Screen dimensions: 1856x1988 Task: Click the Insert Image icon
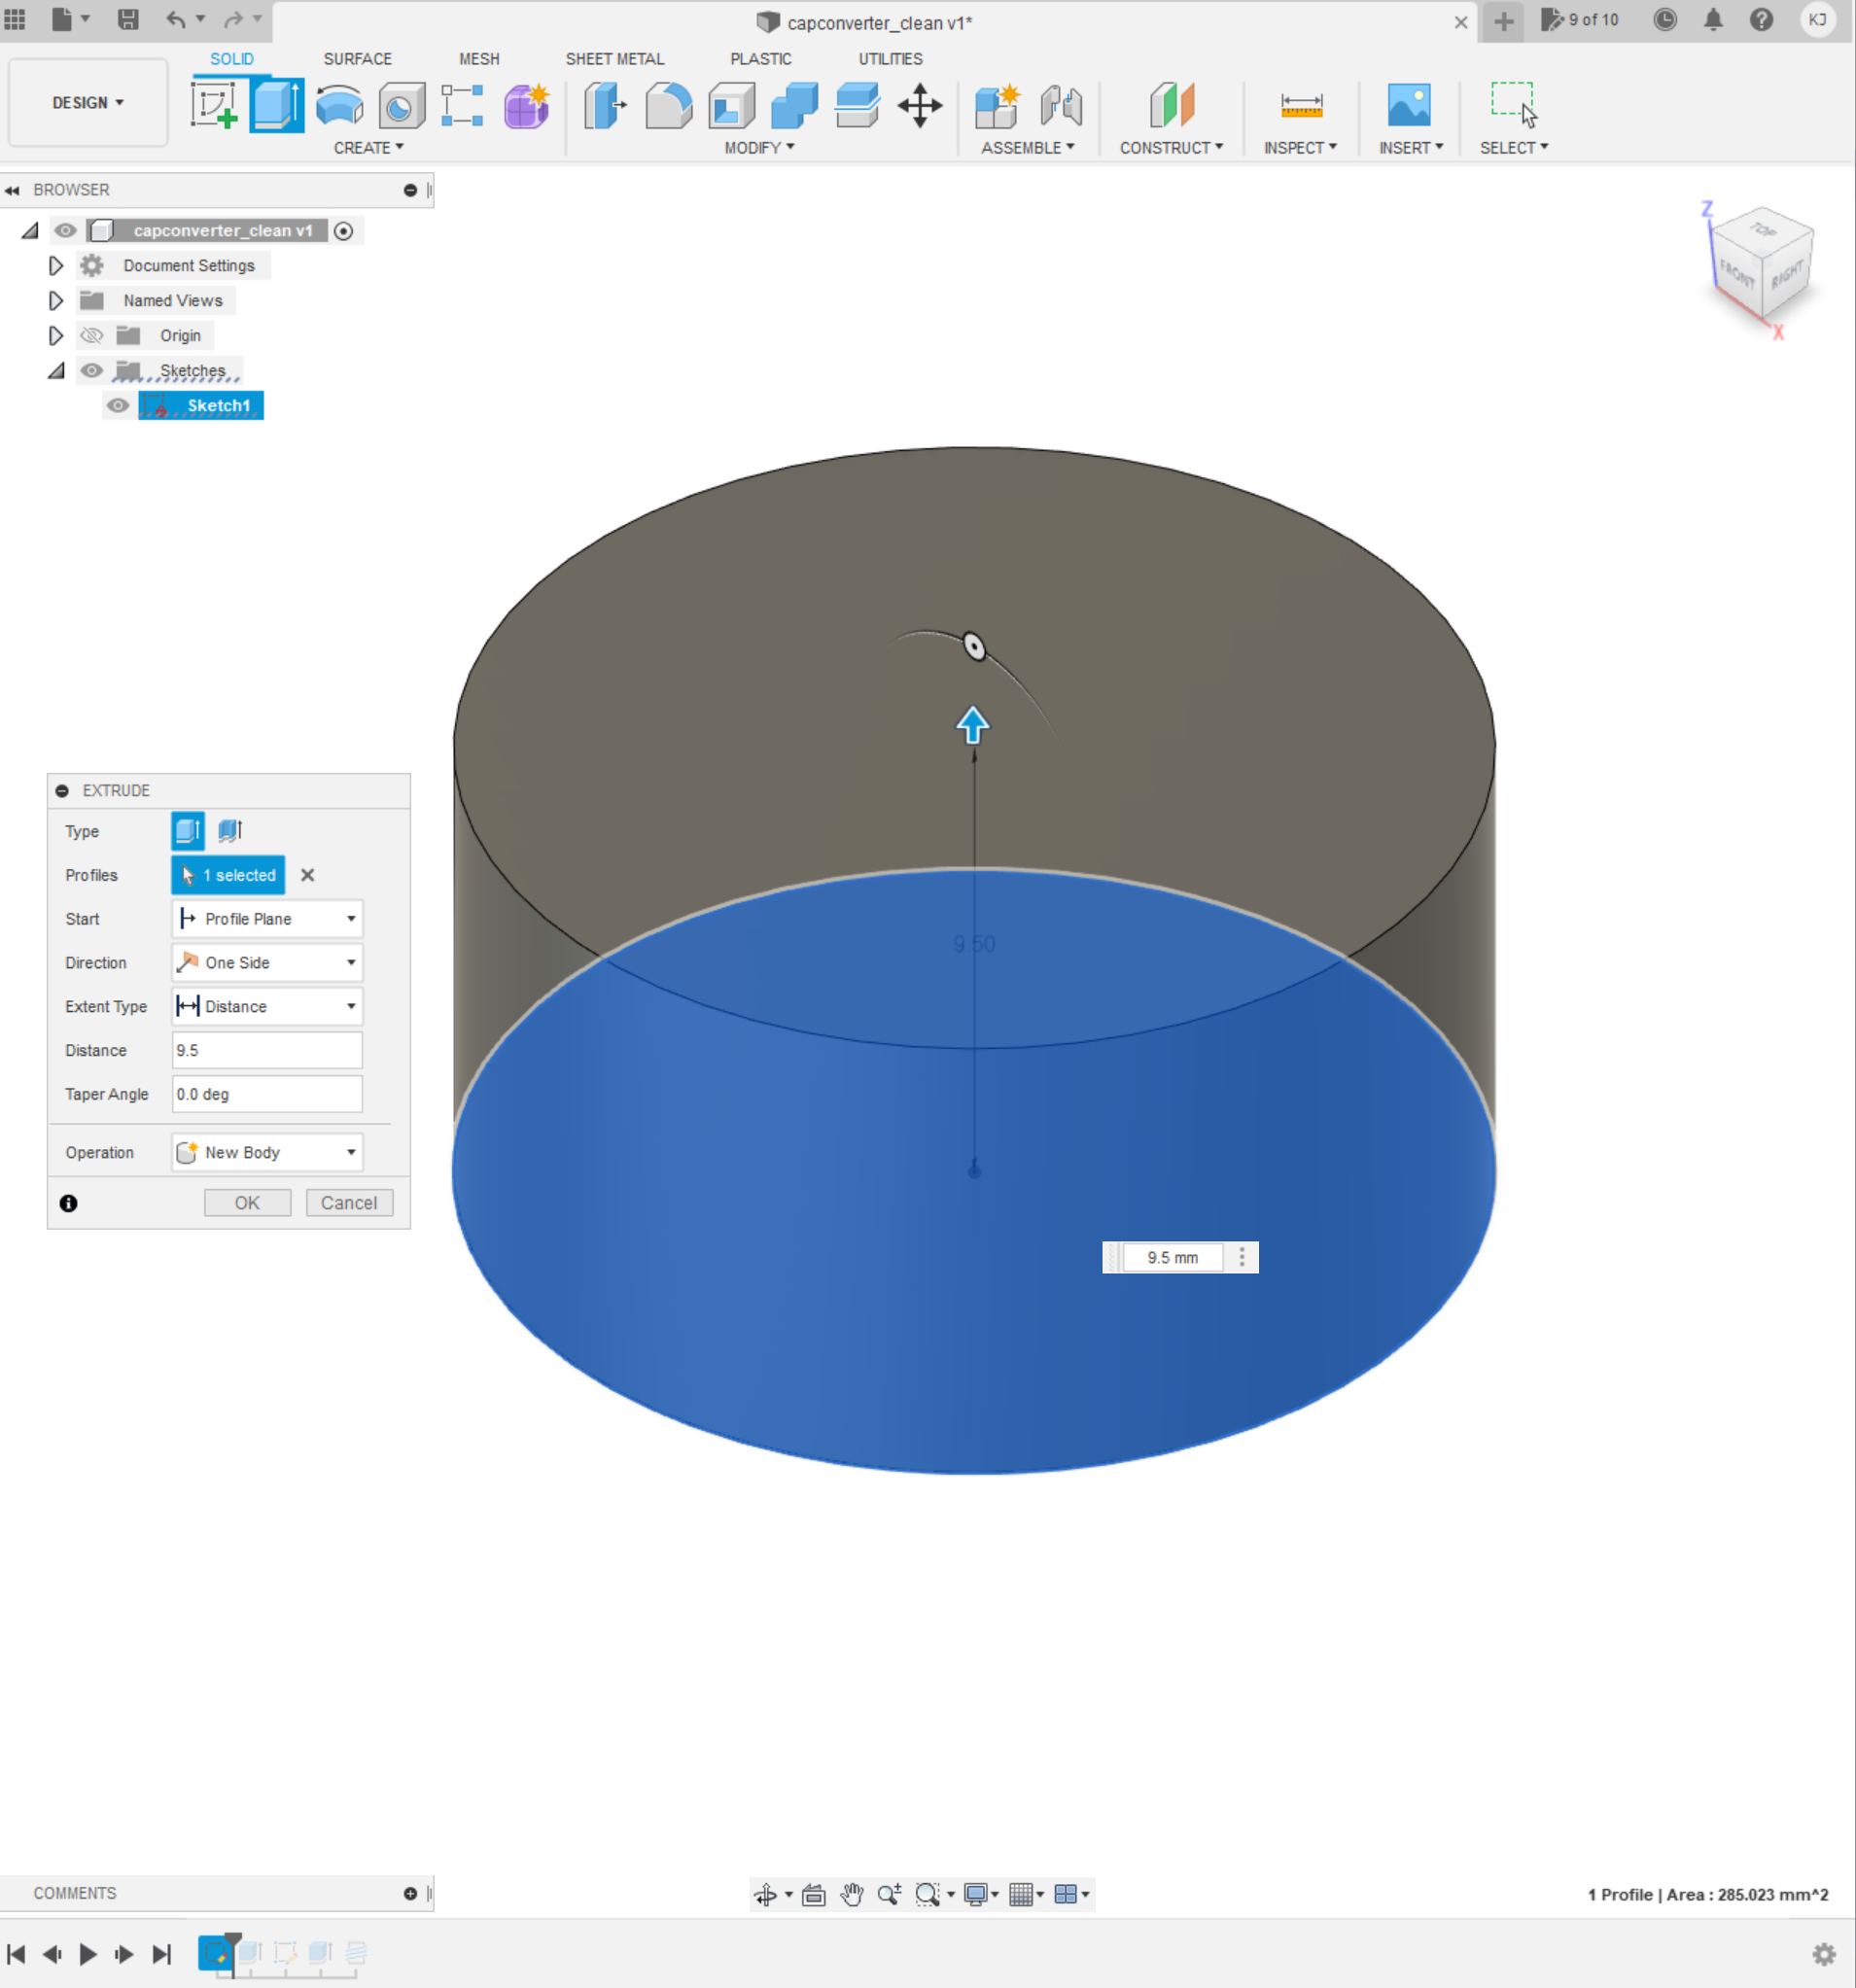(1409, 105)
